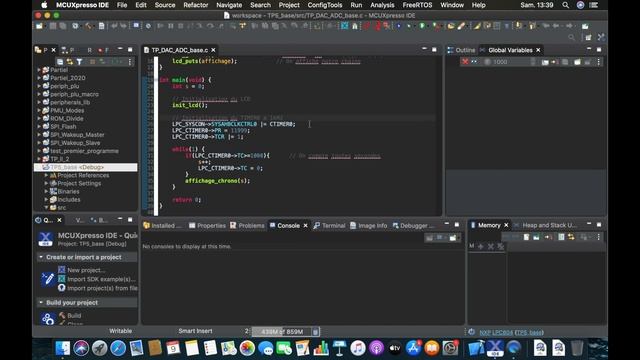The height and width of the screenshot is (360, 640).
Task: Open the FreeRTOS menu
Action: point(417,5)
